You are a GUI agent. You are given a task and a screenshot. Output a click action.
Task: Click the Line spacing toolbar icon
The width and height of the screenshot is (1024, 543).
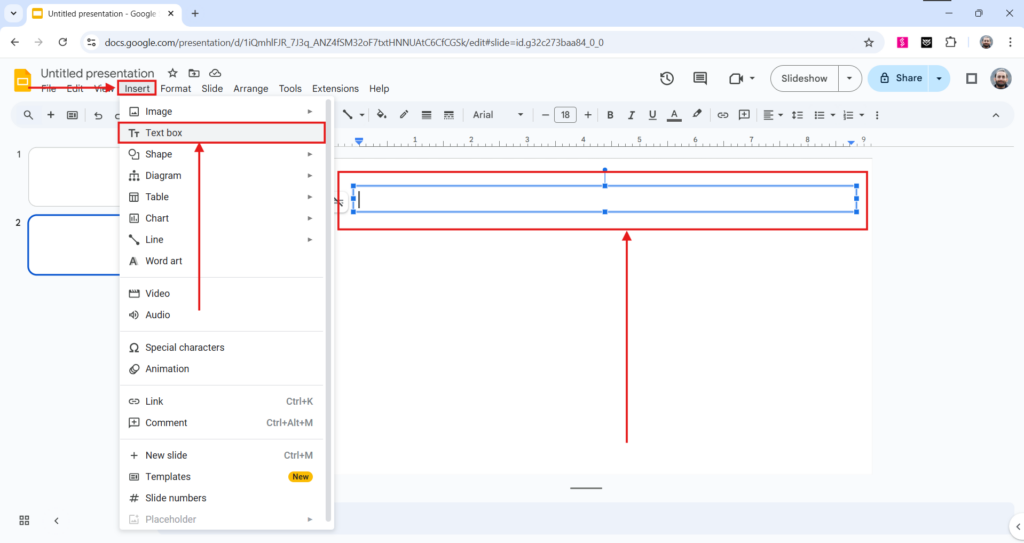click(797, 115)
